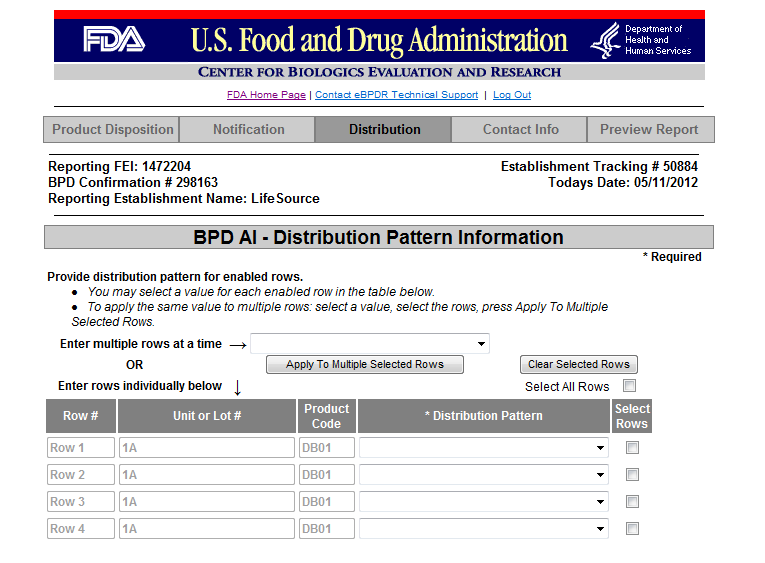Switch to the Product Disposition tab
Screen dimensions: 765x563
tap(112, 130)
